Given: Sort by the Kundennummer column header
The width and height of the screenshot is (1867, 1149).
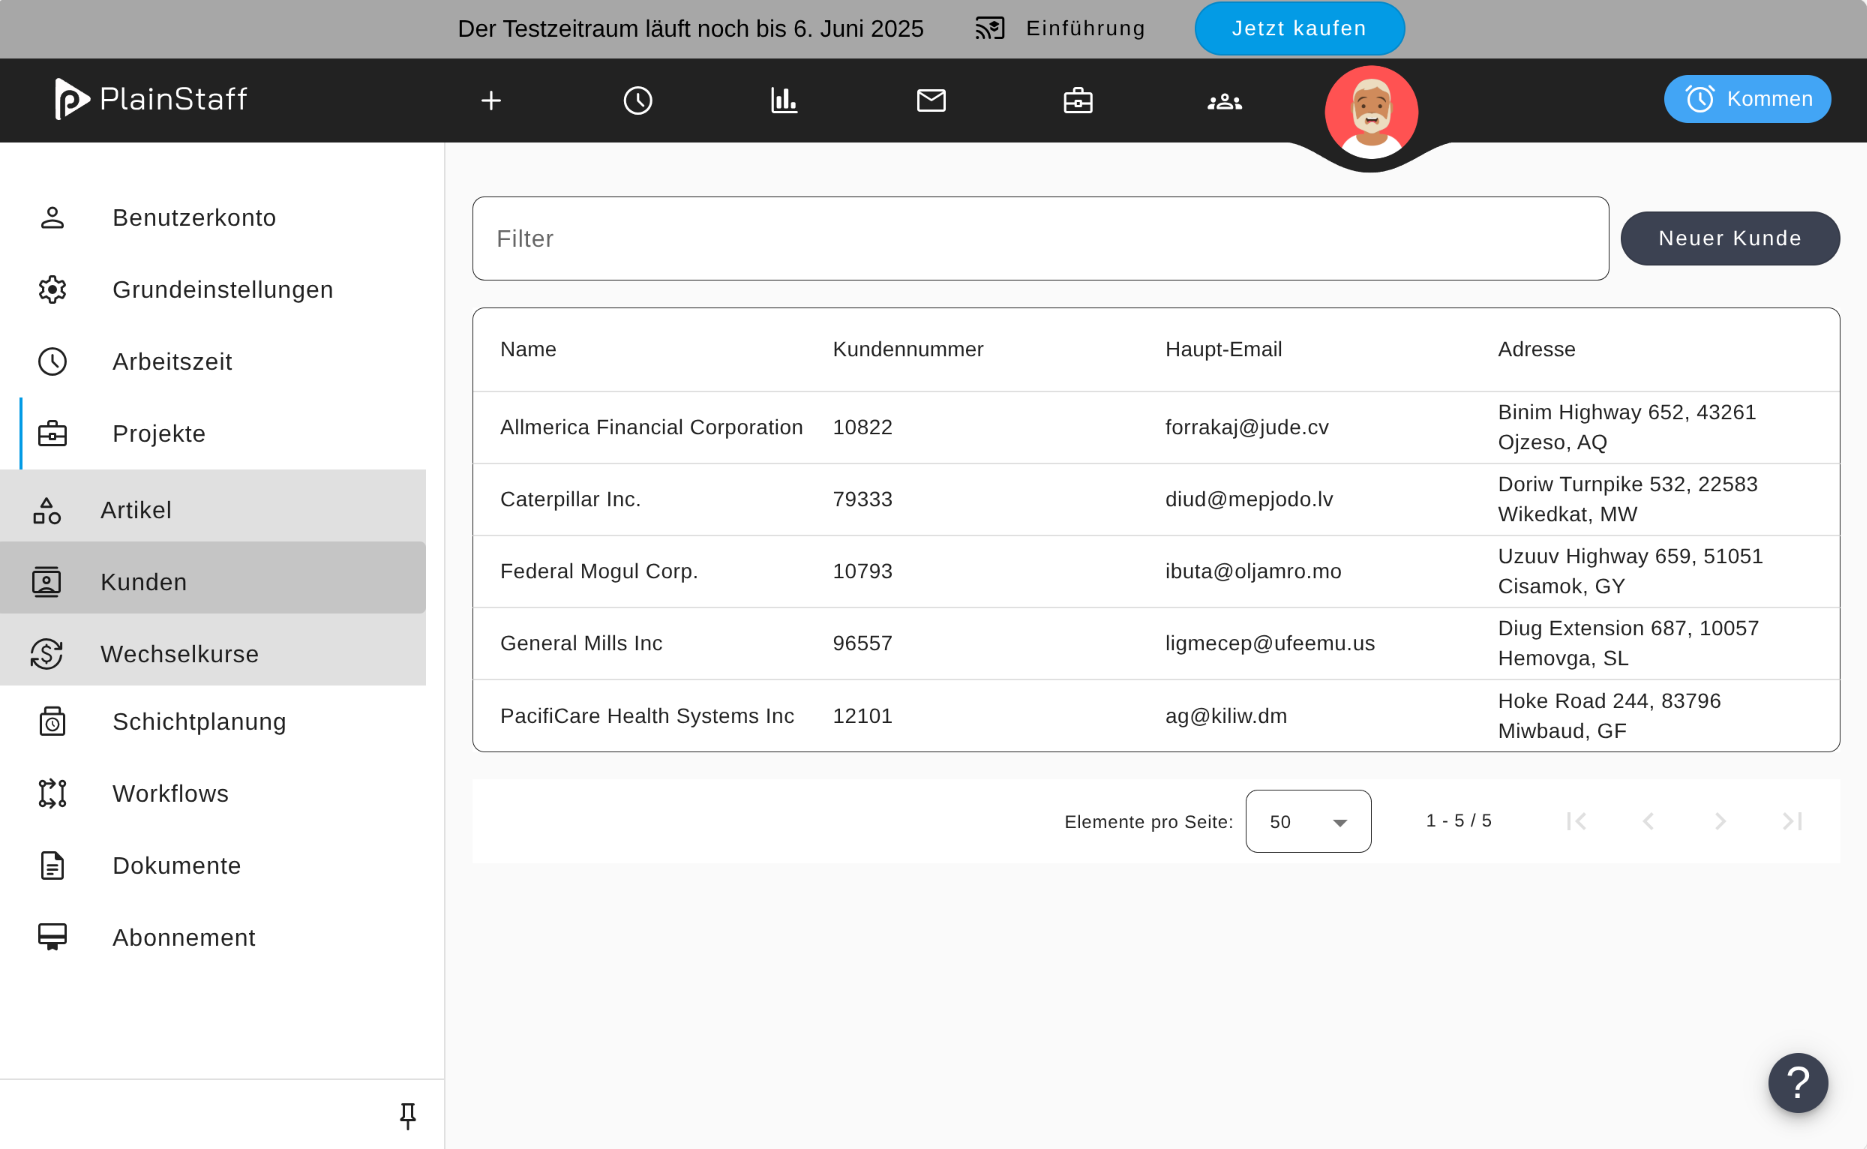Looking at the screenshot, I should (908, 349).
